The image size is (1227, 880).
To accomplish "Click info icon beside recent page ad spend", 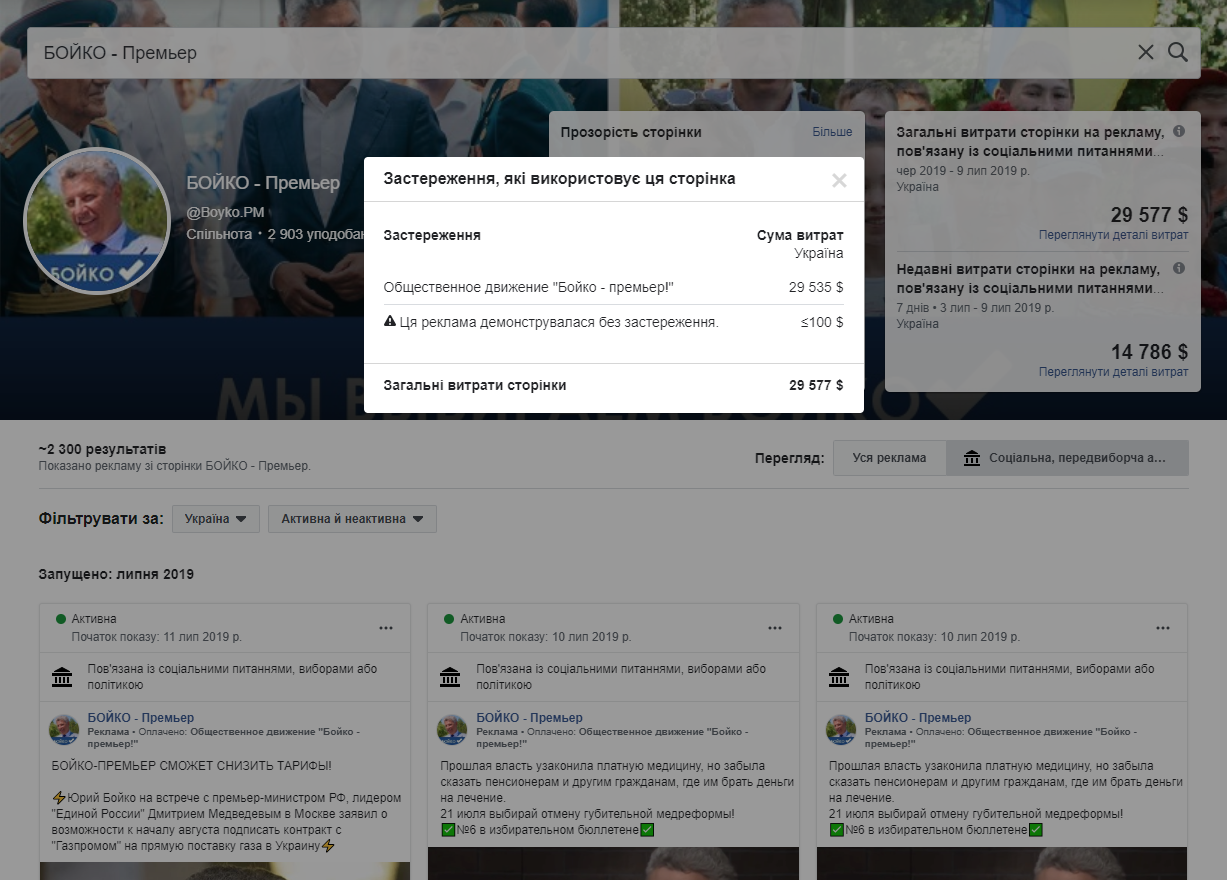I will pyautogui.click(x=1179, y=268).
